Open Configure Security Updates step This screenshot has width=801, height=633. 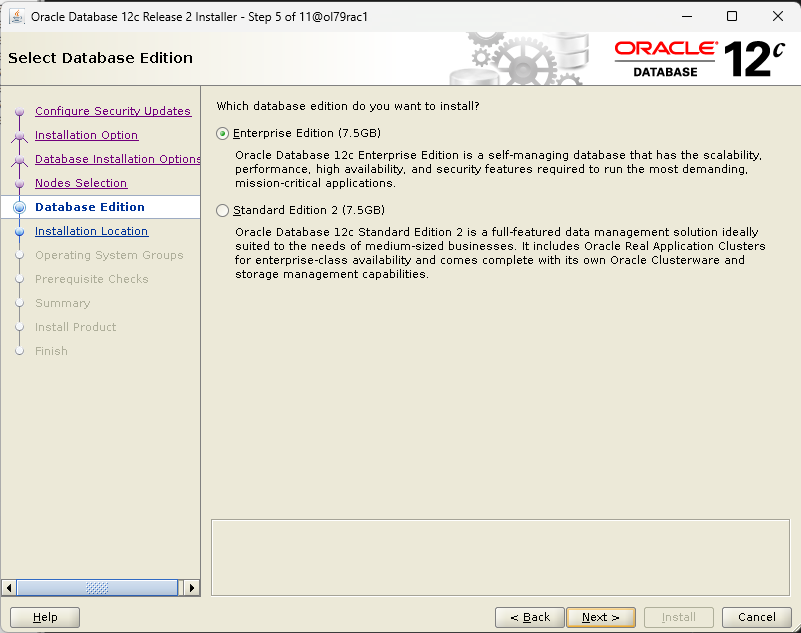pos(113,111)
